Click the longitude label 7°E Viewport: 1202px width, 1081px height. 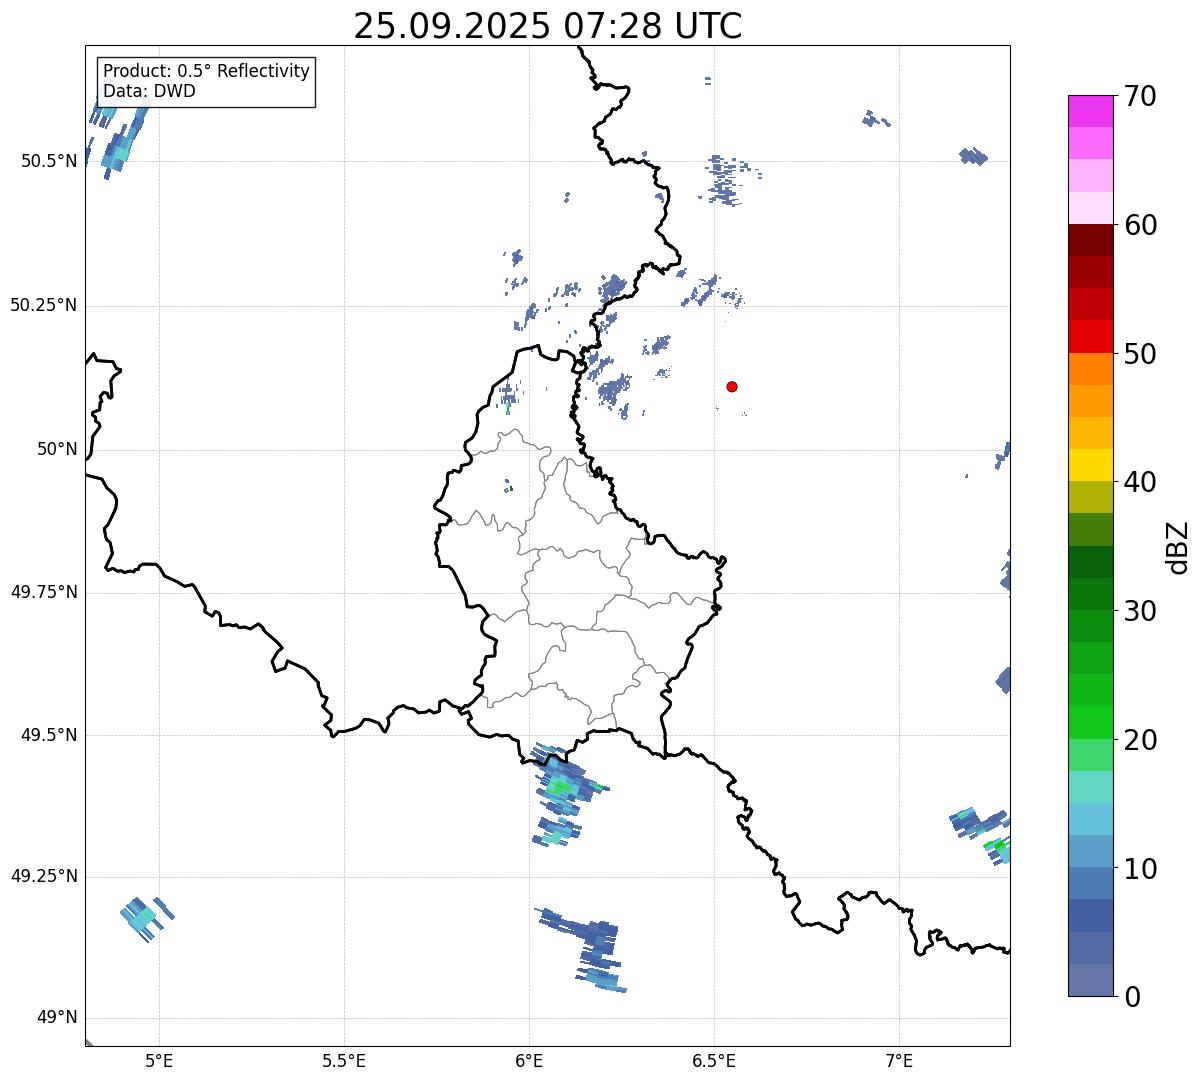[x=899, y=1061]
